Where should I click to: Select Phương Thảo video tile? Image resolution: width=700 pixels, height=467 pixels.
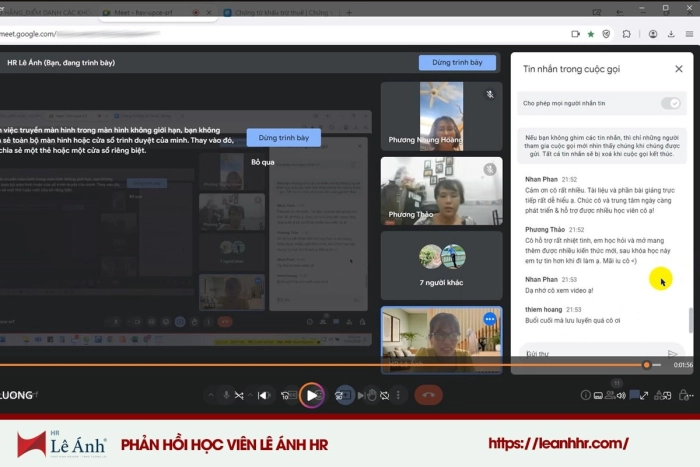pyautogui.click(x=441, y=191)
